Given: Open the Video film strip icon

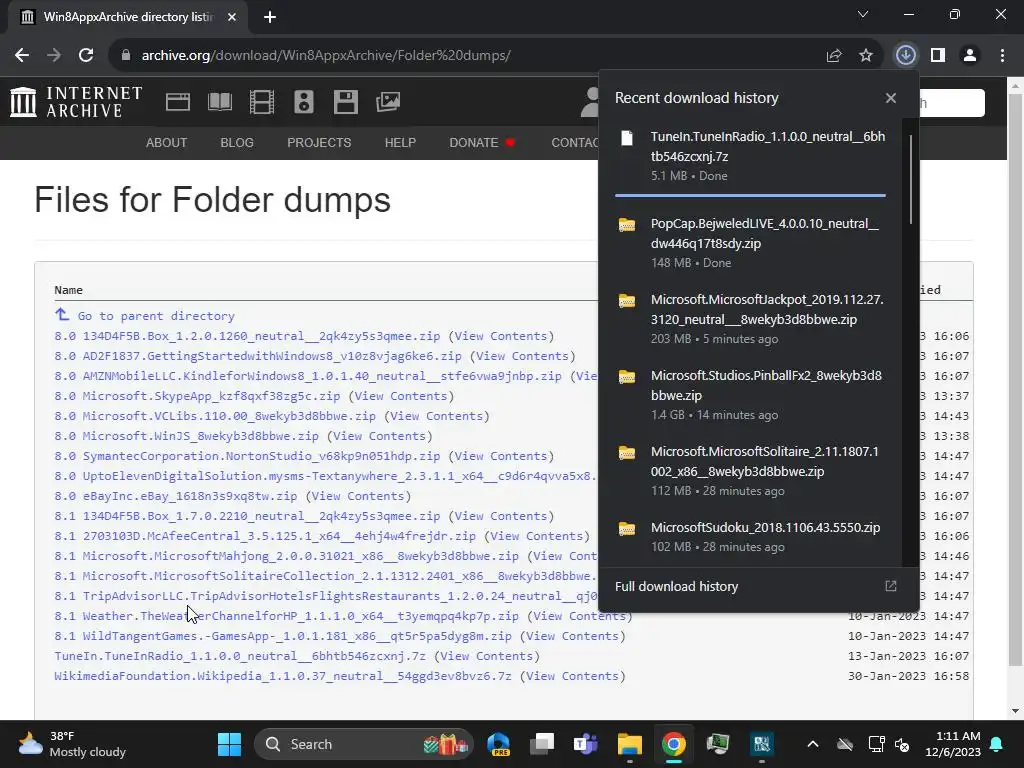Looking at the screenshot, I should click(x=262, y=102).
